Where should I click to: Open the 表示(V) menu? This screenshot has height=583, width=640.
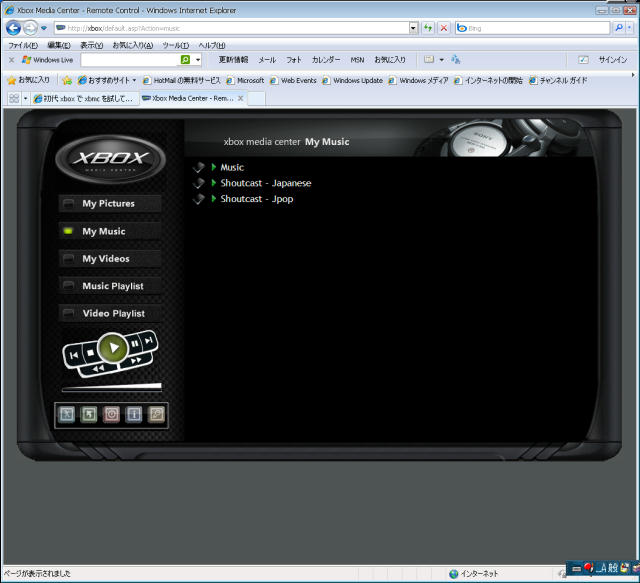(x=91, y=45)
